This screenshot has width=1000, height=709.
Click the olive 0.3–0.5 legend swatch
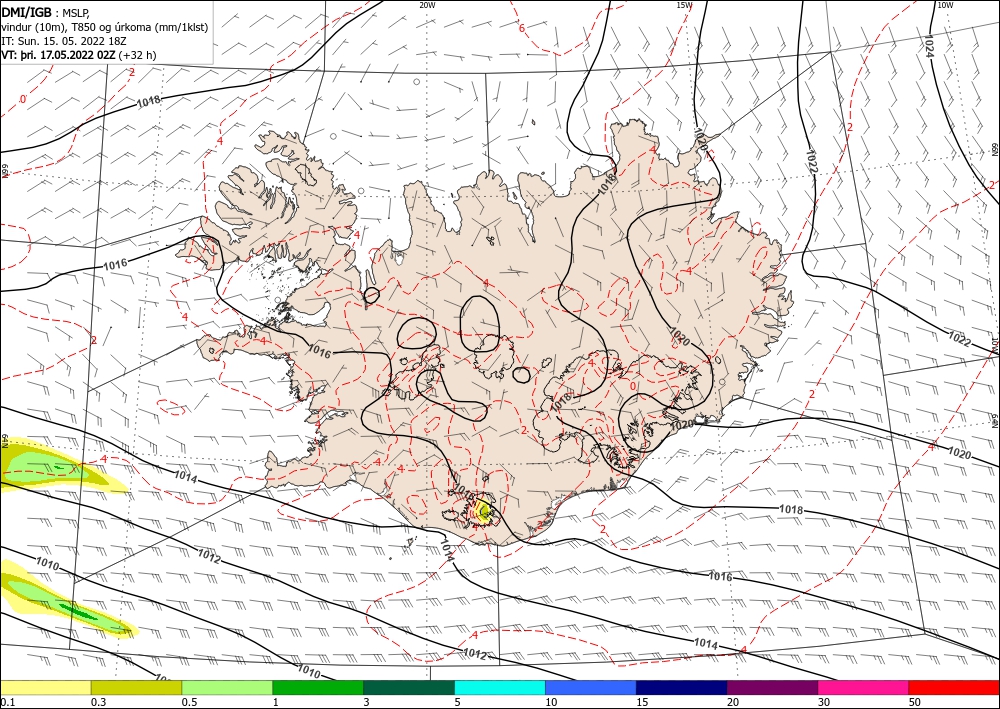click(136, 687)
